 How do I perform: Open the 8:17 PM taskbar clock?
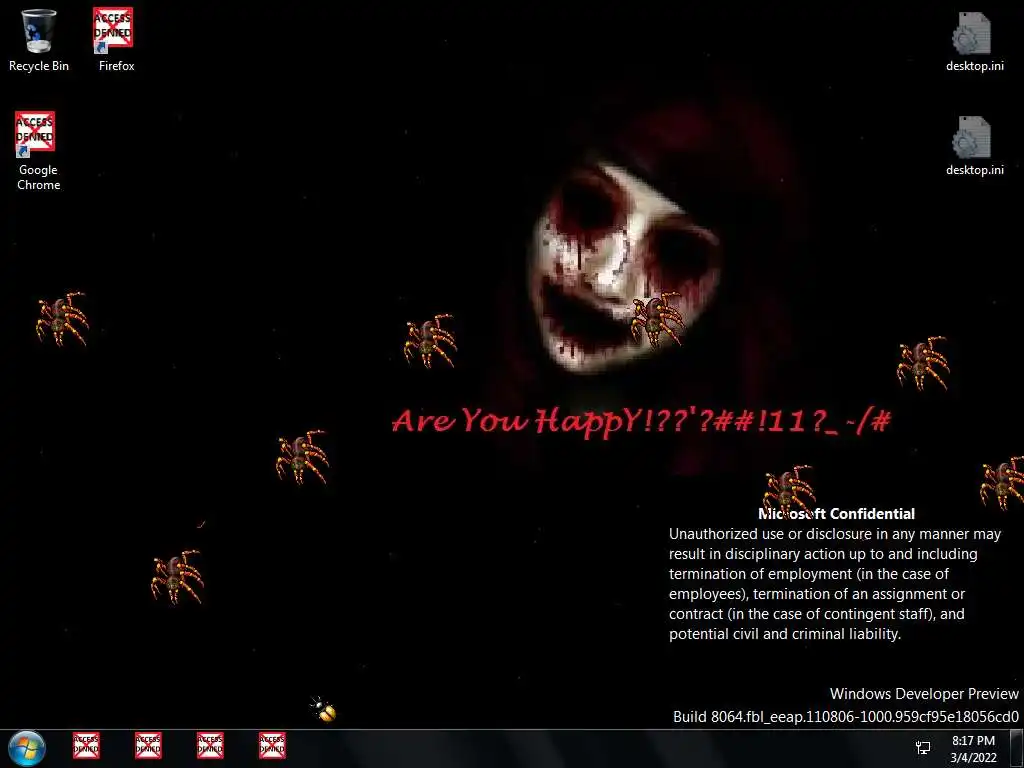coord(973,749)
